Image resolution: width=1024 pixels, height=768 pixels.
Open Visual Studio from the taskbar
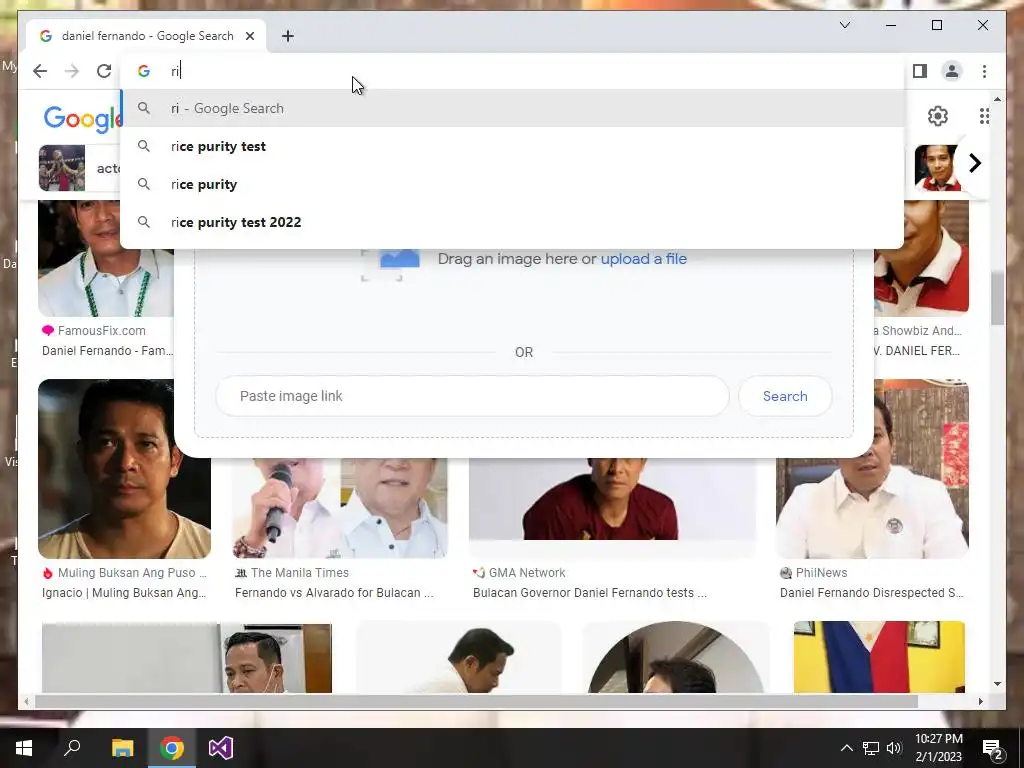click(x=221, y=748)
